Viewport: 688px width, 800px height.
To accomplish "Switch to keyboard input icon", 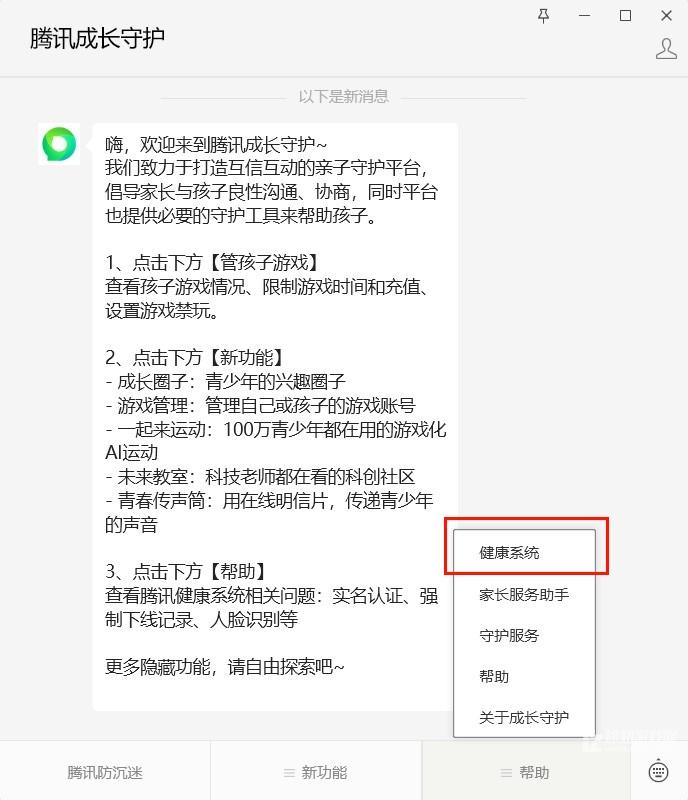I will pyautogui.click(x=658, y=771).
